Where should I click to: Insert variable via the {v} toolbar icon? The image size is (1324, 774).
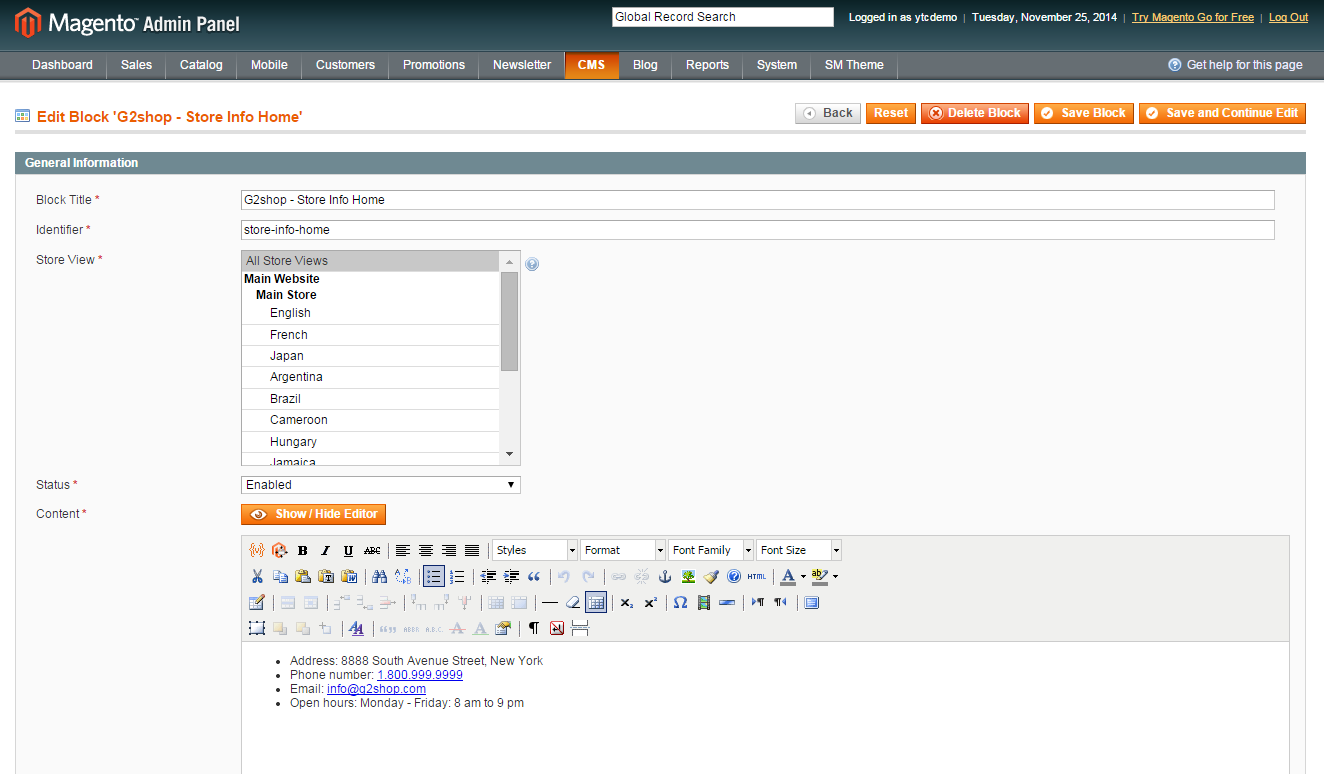256,550
